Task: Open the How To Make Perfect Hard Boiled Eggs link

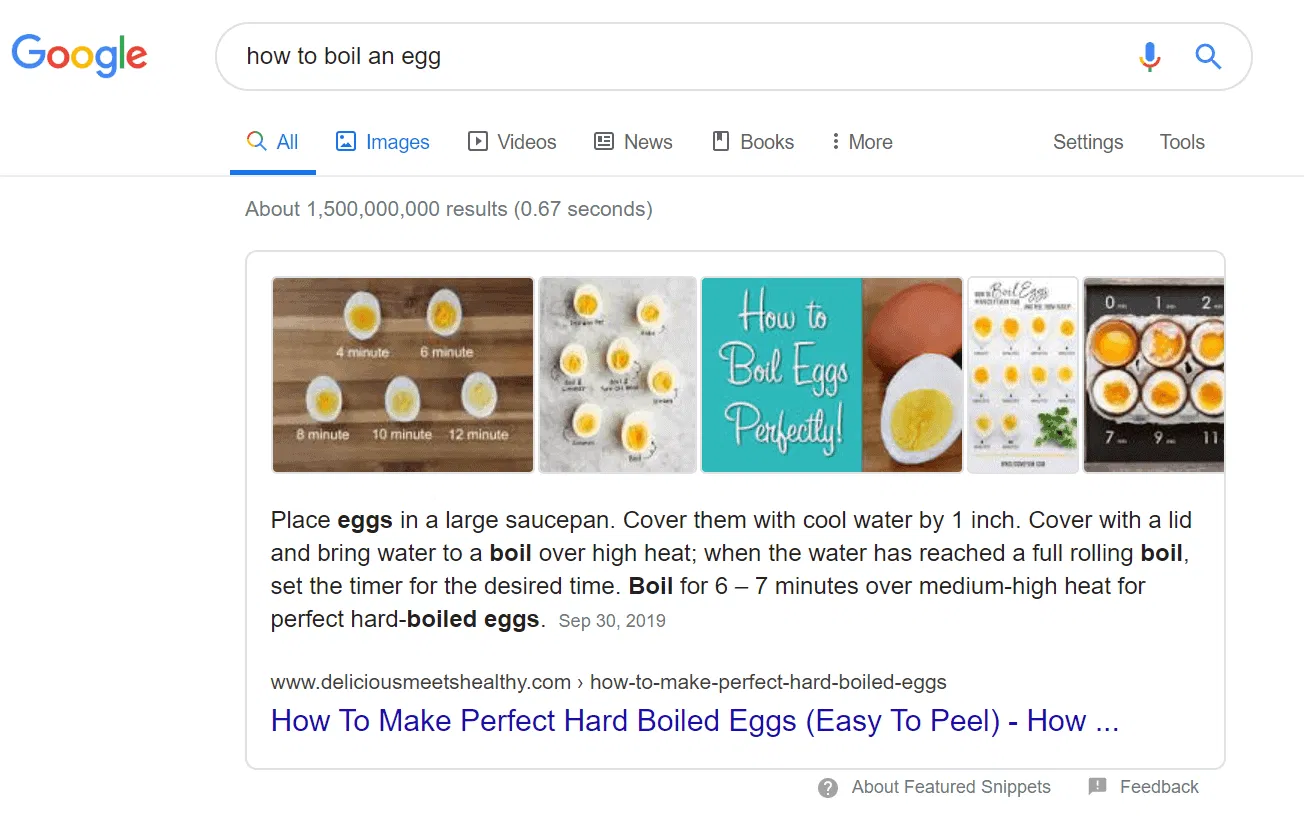Action: 694,721
